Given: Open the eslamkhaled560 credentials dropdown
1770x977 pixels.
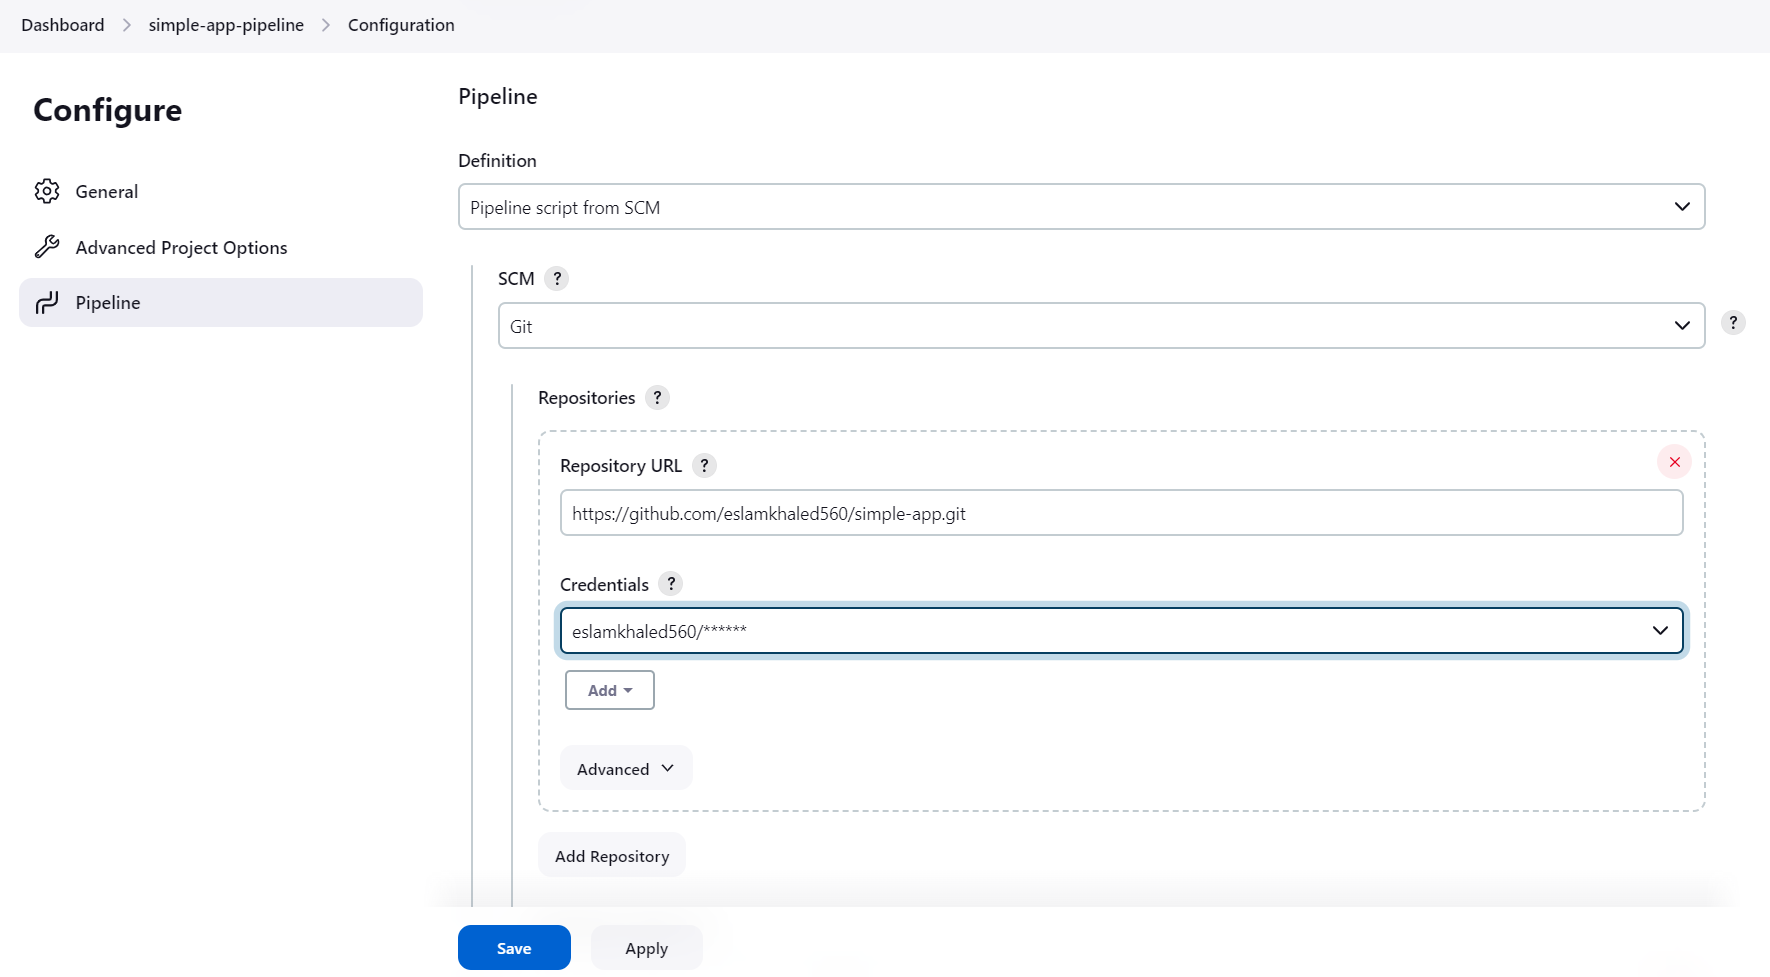Looking at the screenshot, I should click(x=1120, y=630).
